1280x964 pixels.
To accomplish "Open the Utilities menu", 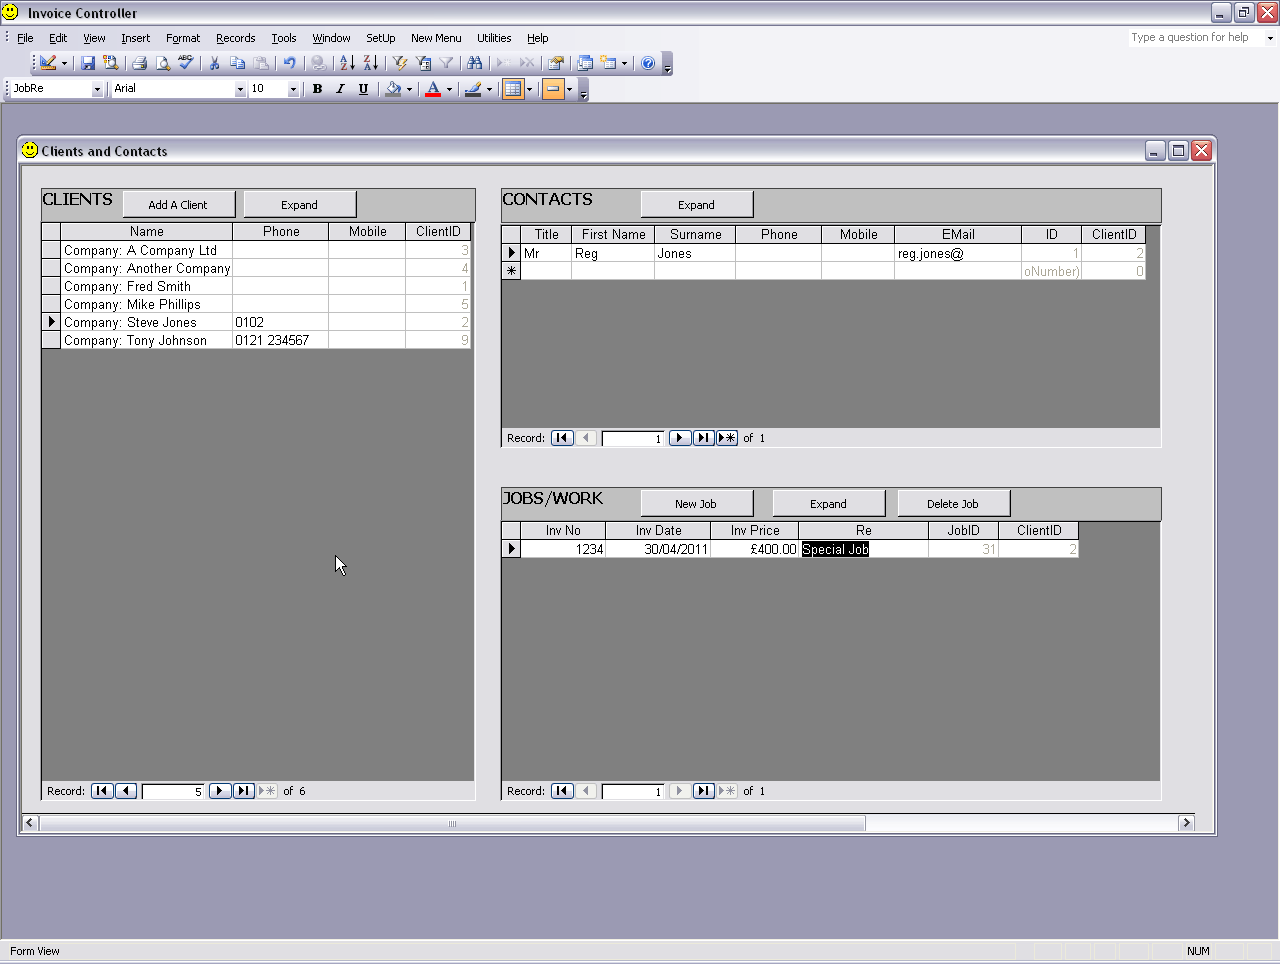I will click(494, 38).
